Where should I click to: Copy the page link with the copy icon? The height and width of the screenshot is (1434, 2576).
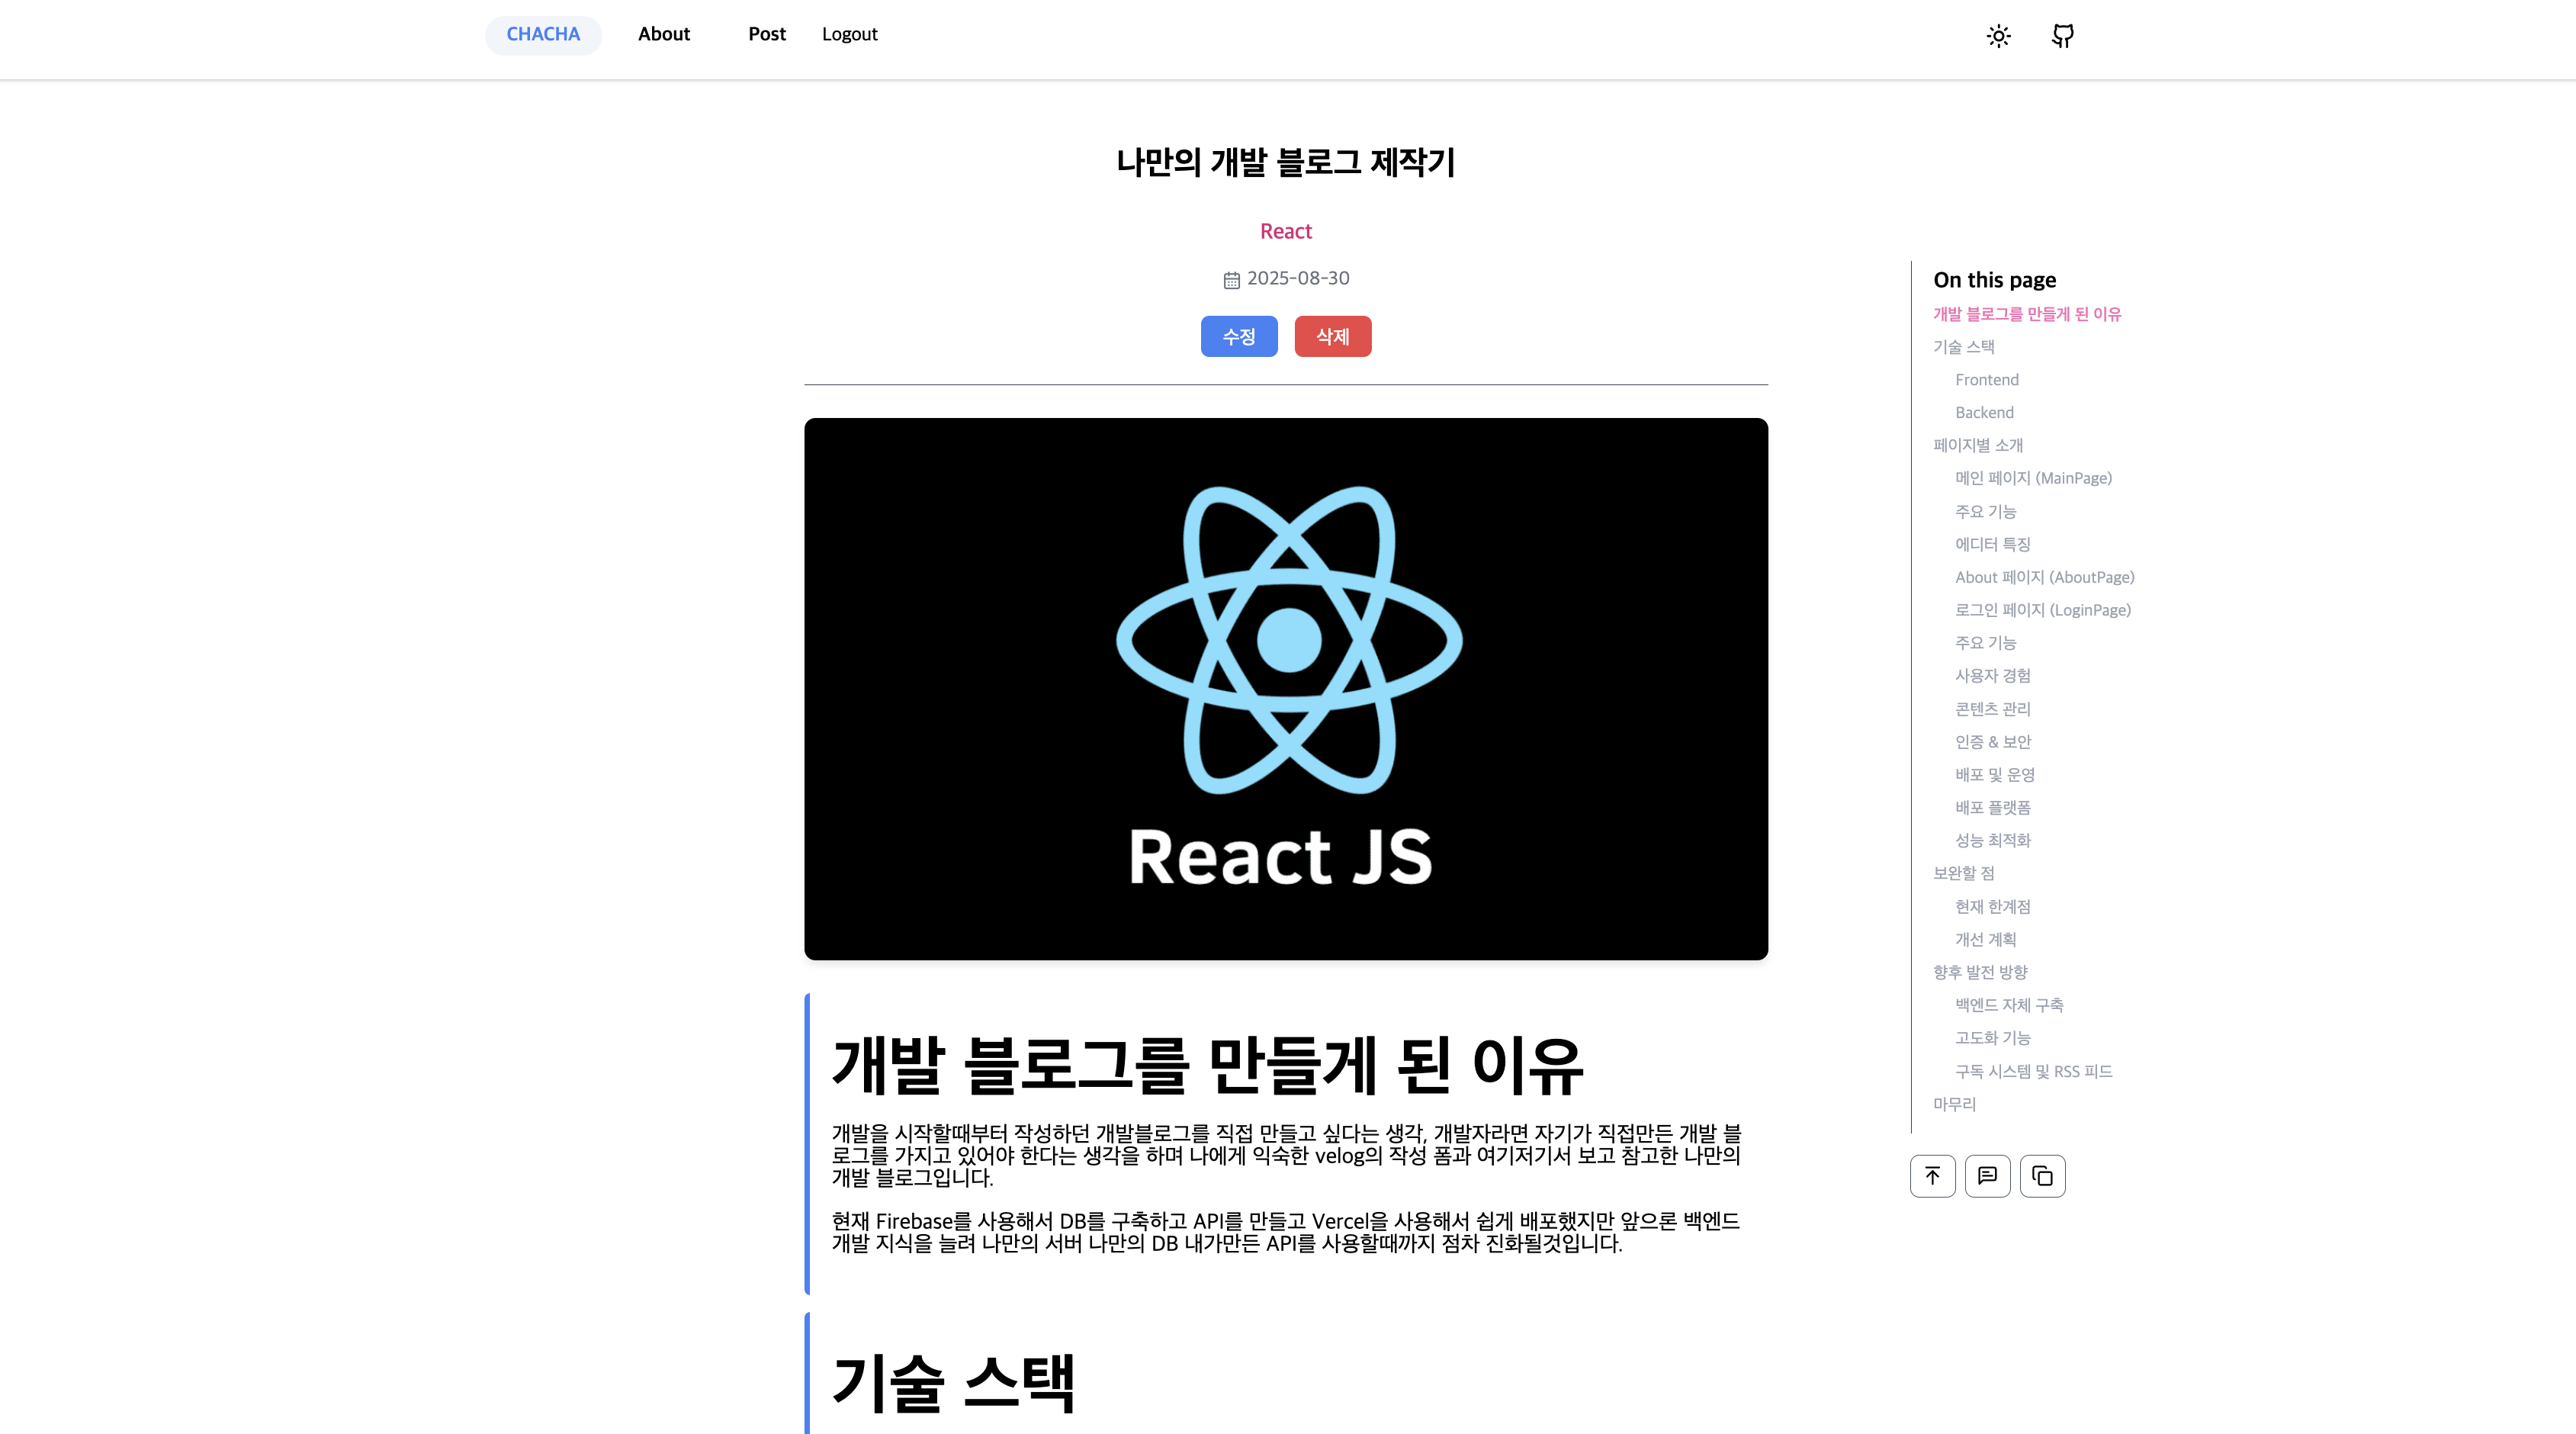2042,1176
